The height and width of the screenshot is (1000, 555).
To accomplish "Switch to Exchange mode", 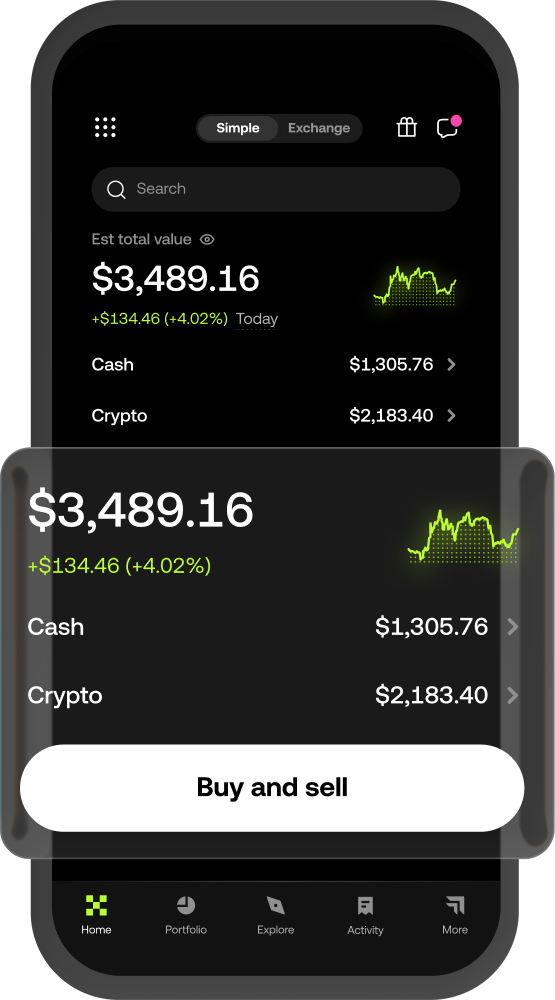I will [x=319, y=128].
